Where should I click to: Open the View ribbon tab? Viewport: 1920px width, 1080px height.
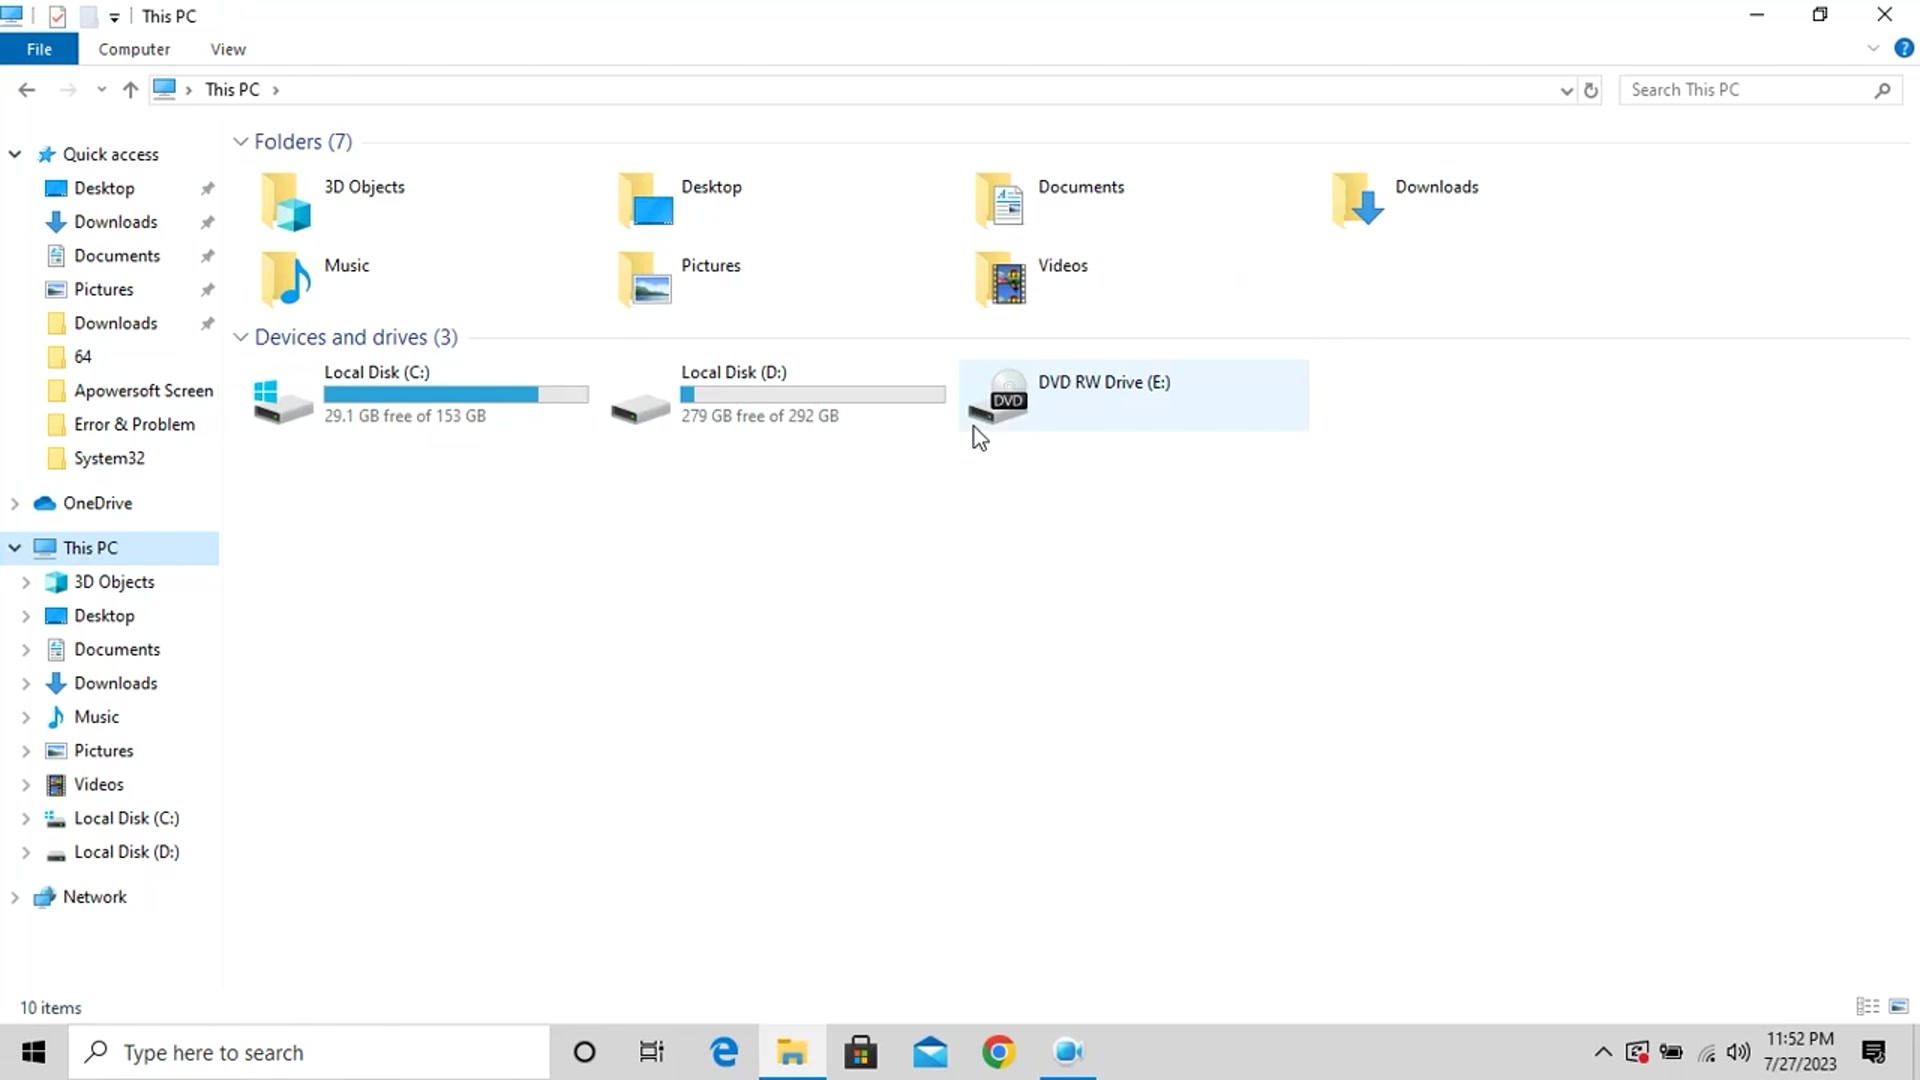[228, 49]
